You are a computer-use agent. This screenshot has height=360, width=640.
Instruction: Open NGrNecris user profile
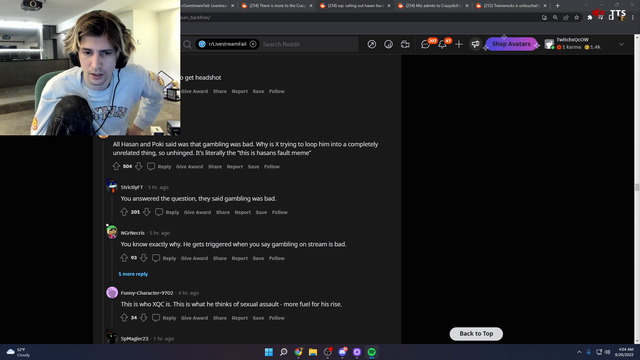132,233
